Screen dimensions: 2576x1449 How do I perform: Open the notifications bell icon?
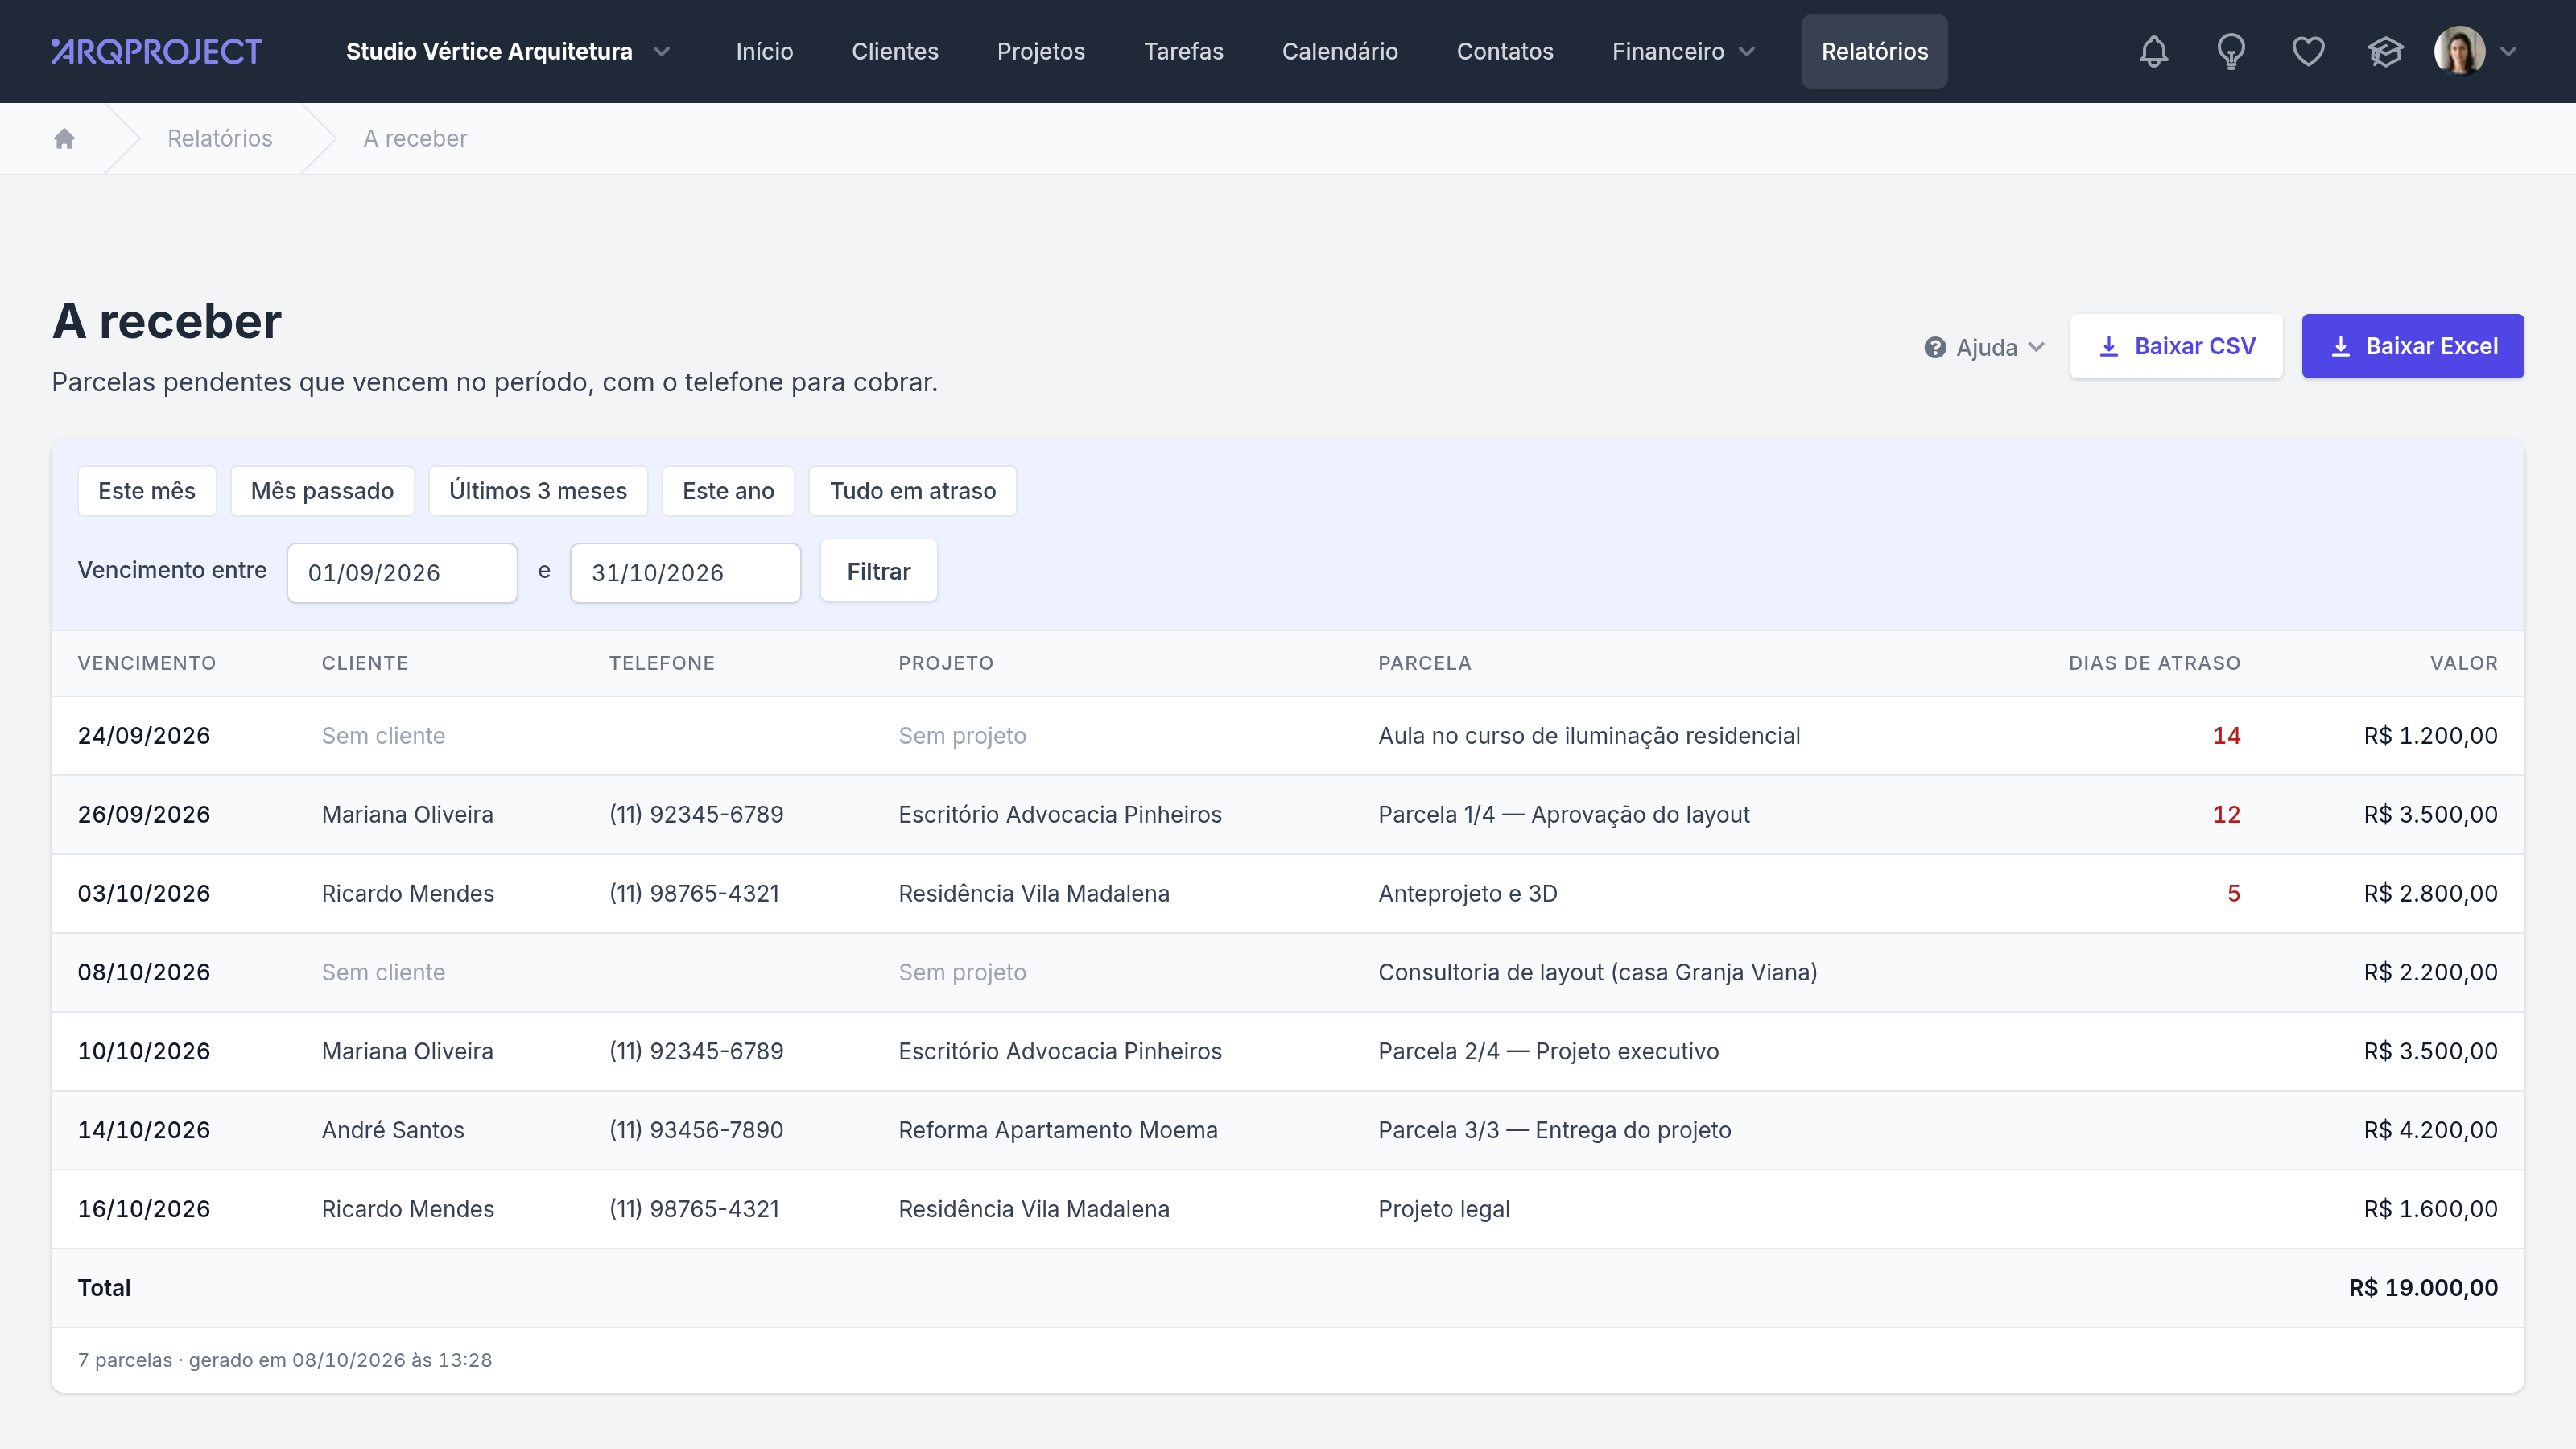[2153, 51]
